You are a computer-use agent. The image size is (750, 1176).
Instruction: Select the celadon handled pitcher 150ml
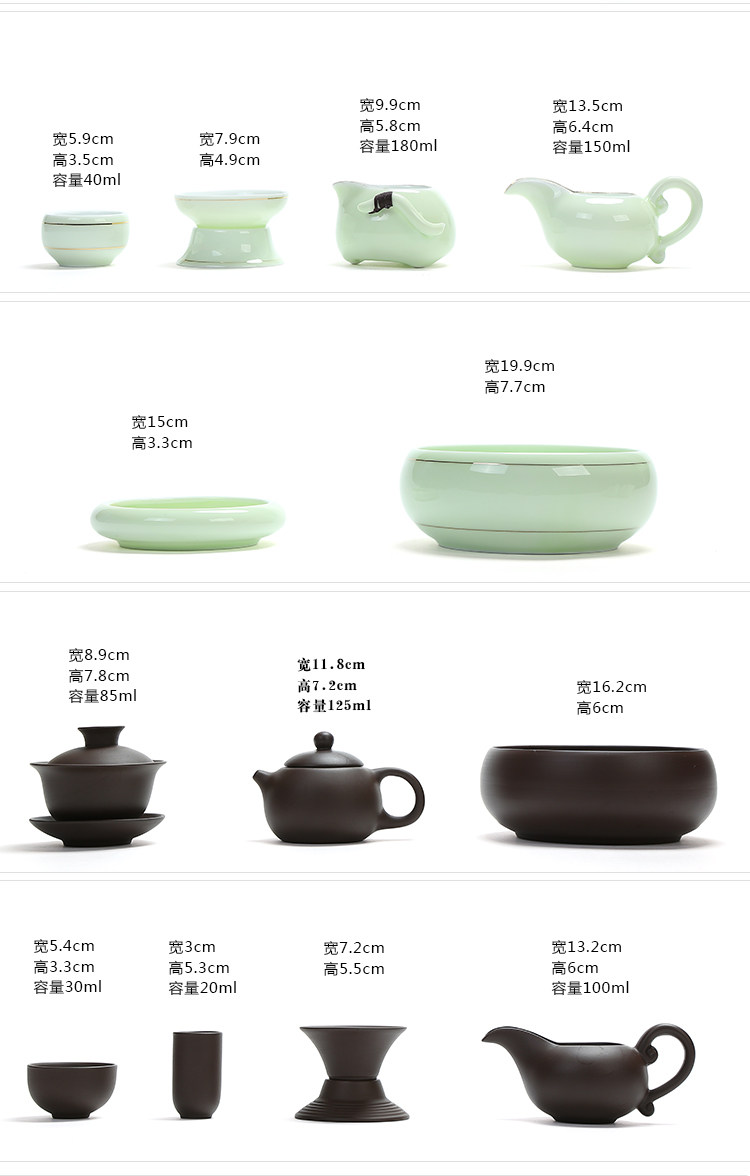[604, 223]
